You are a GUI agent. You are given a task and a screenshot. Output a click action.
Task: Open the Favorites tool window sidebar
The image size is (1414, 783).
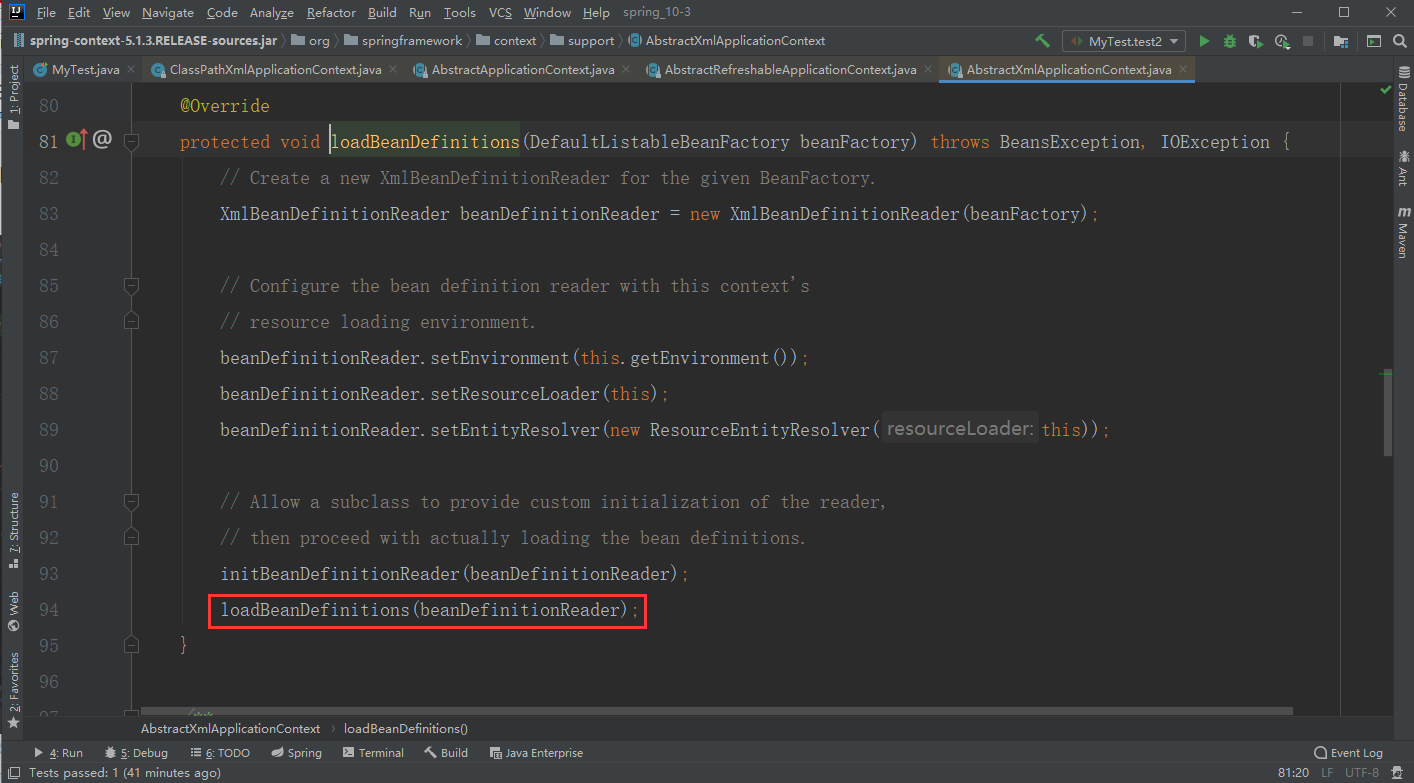14,690
